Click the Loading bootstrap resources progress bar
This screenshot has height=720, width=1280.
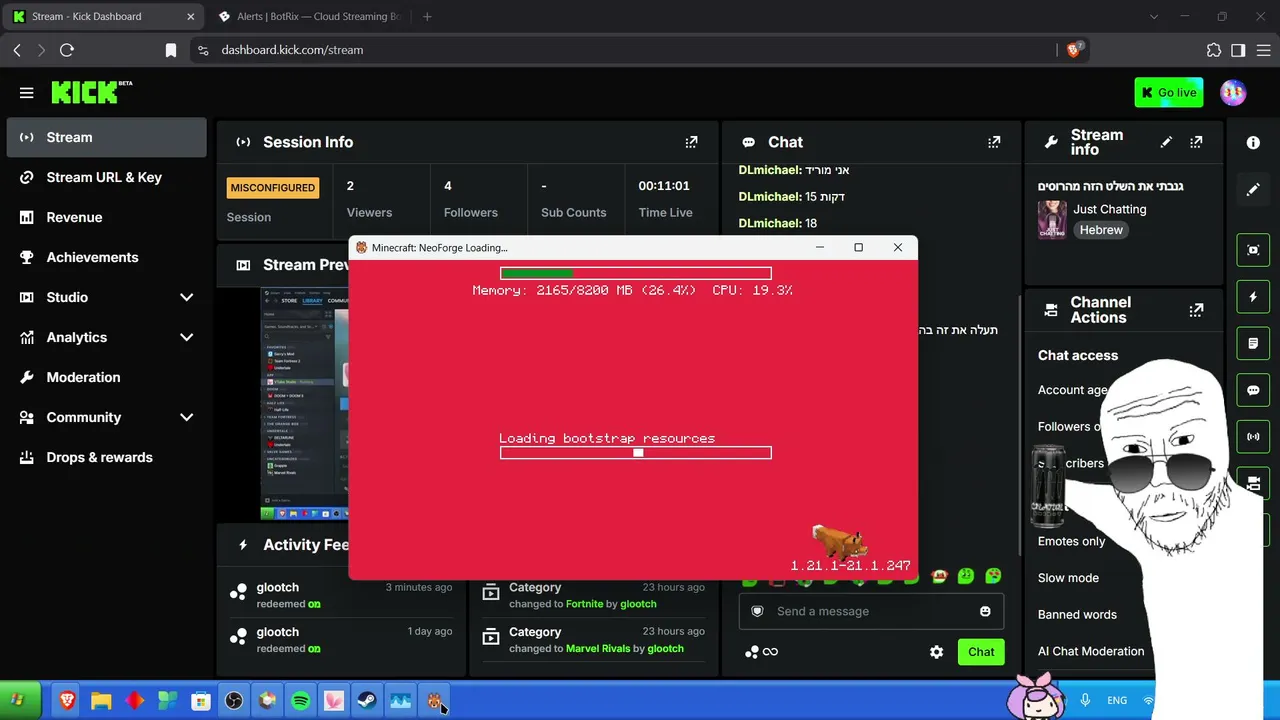pyautogui.click(x=636, y=453)
